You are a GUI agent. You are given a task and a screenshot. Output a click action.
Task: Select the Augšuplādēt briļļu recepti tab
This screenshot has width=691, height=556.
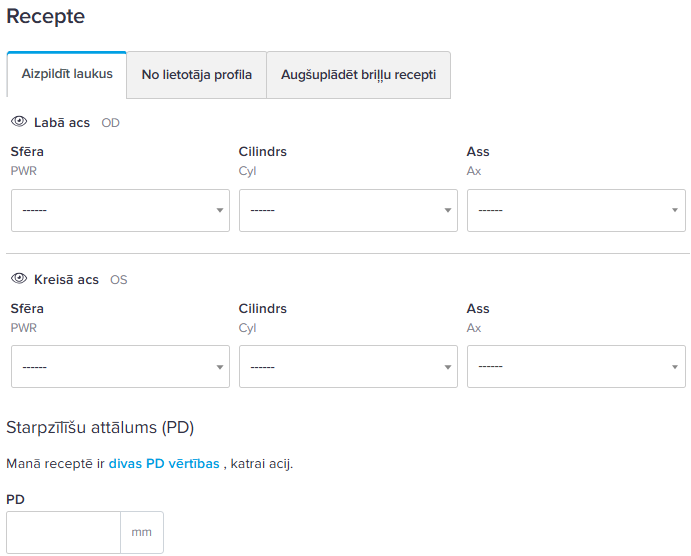(358, 75)
